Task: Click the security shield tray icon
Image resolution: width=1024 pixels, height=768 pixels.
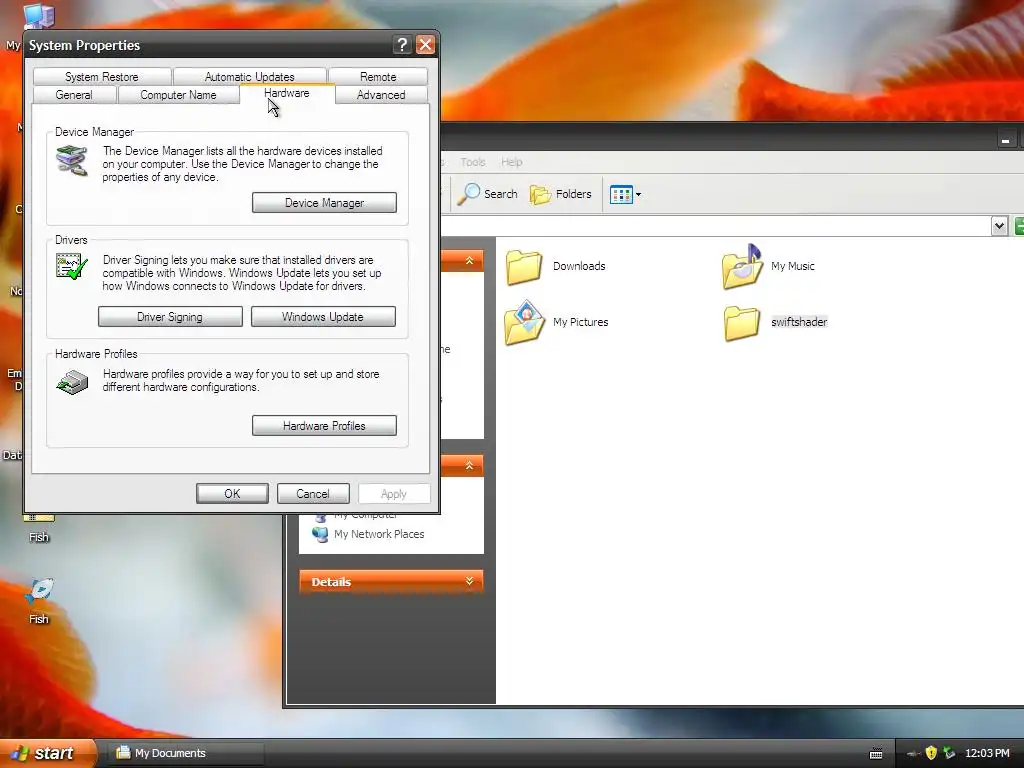Action: (x=931, y=753)
